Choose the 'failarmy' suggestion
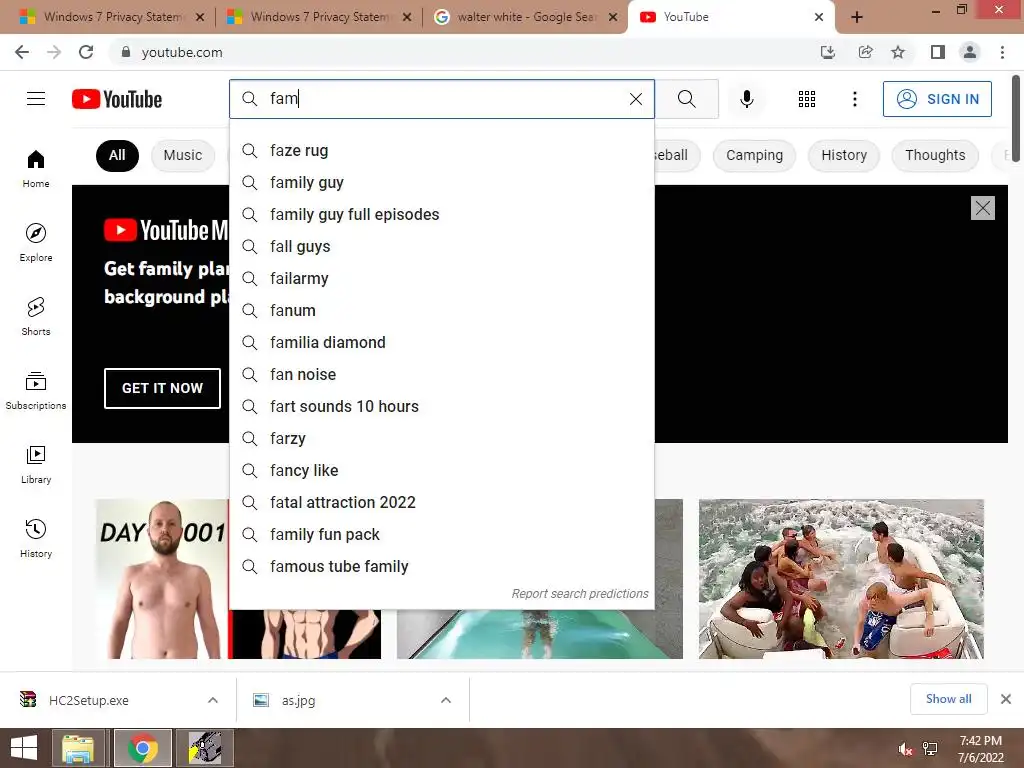This screenshot has width=1024, height=768. coord(442,279)
